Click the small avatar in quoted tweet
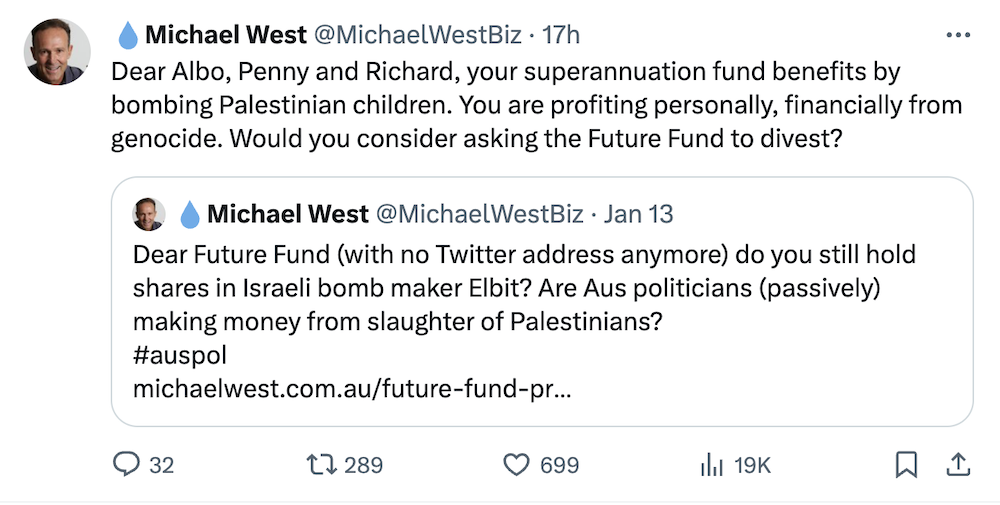The width and height of the screenshot is (1000, 505). 150,214
